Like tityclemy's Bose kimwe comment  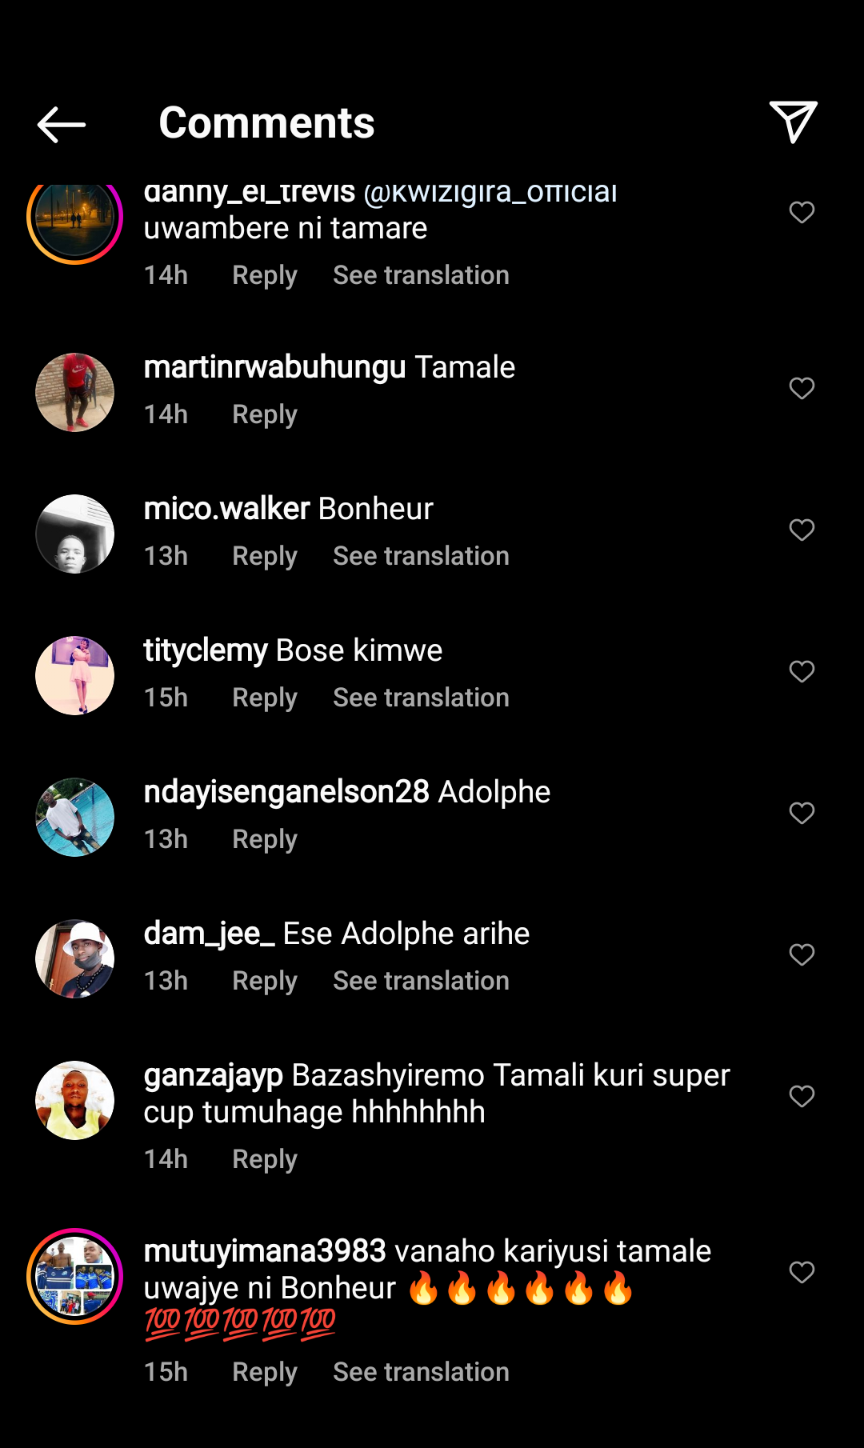click(802, 671)
